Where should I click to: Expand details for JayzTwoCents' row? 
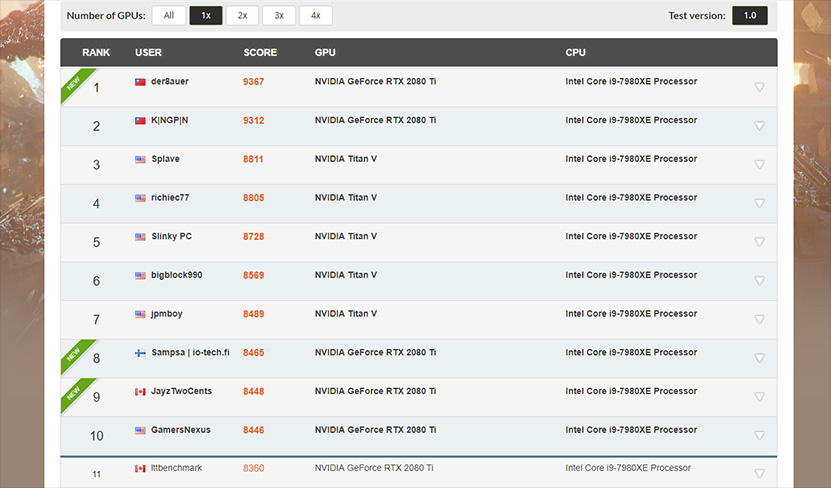pos(759,396)
